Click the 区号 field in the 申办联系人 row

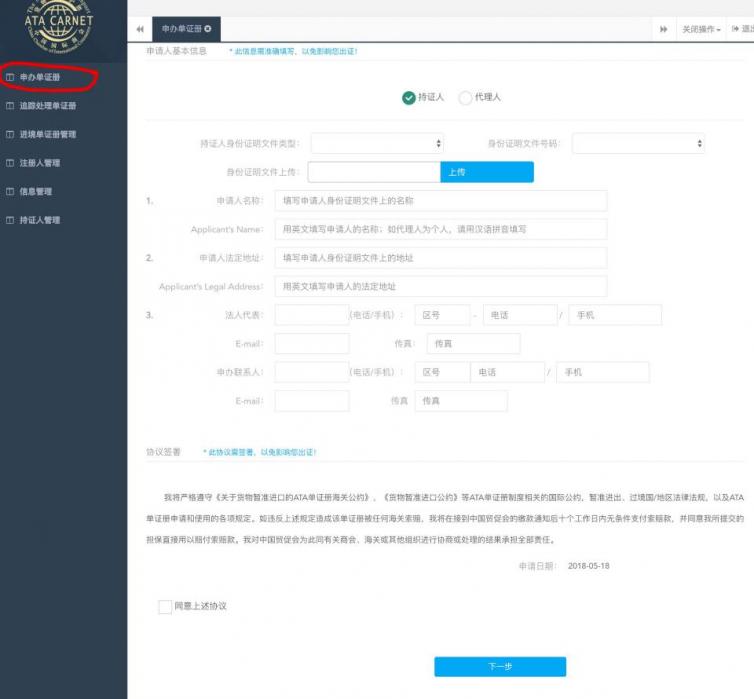(x=442, y=373)
